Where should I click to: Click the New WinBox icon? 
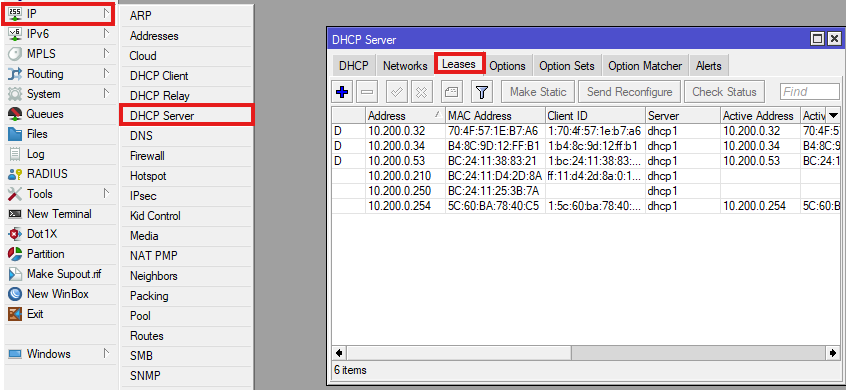[x=16, y=294]
